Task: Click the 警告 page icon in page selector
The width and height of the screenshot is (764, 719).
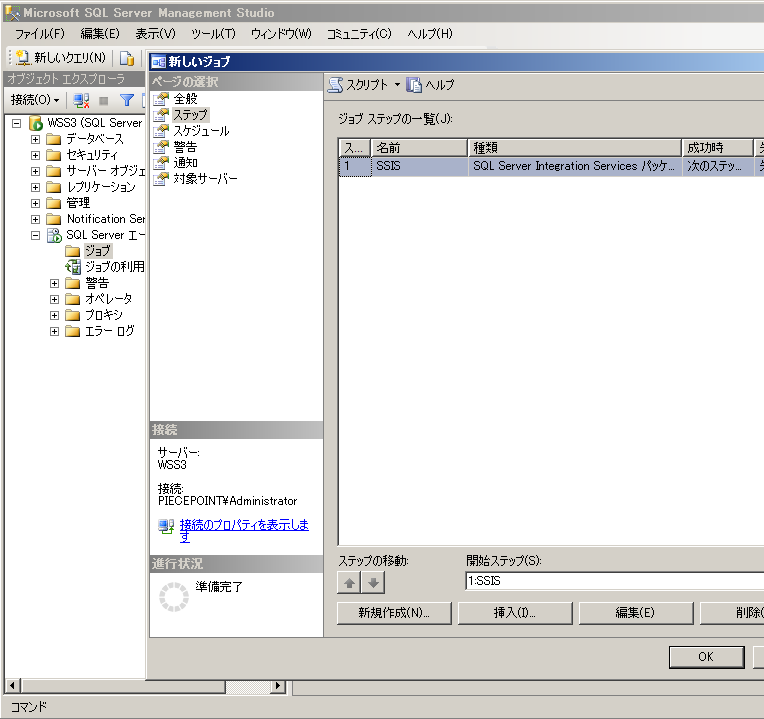Action: tap(161, 147)
